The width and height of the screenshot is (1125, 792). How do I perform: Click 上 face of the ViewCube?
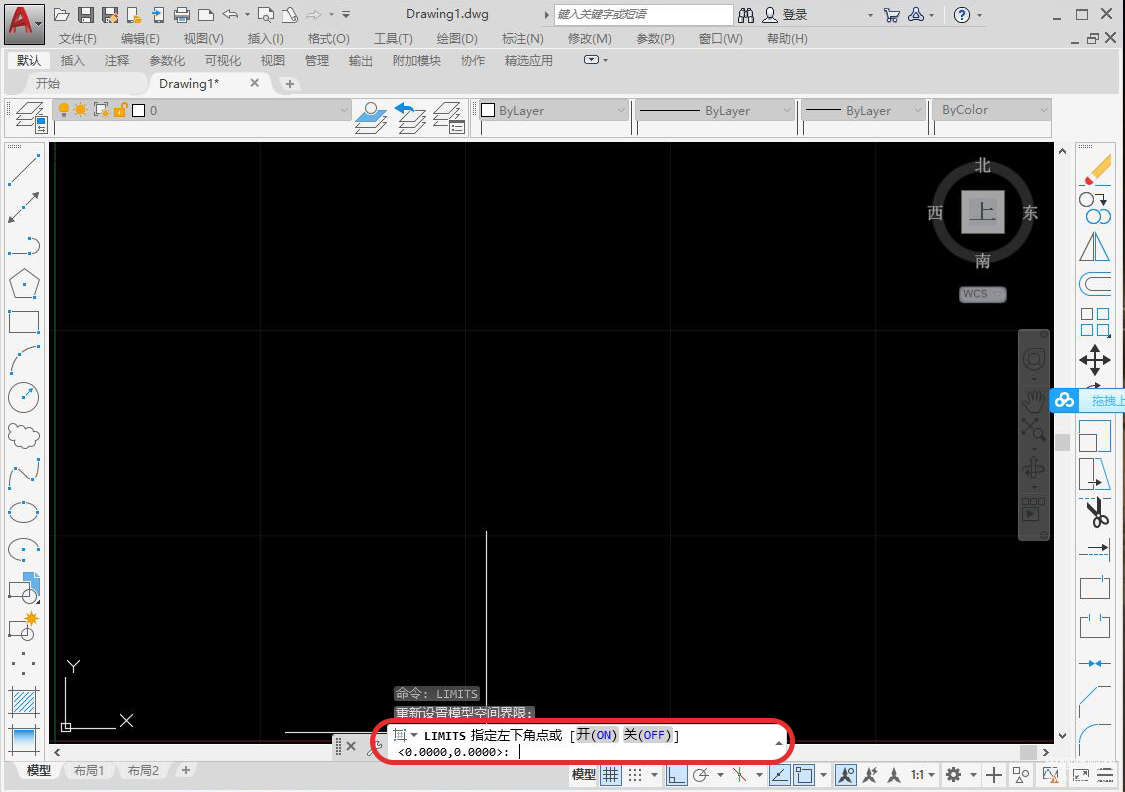point(983,212)
